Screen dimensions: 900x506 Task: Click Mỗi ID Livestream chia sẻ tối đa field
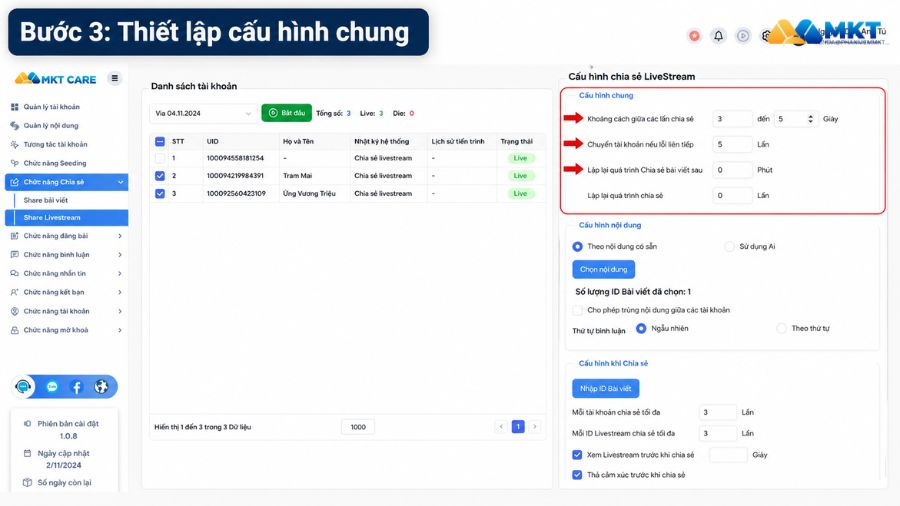click(x=717, y=434)
